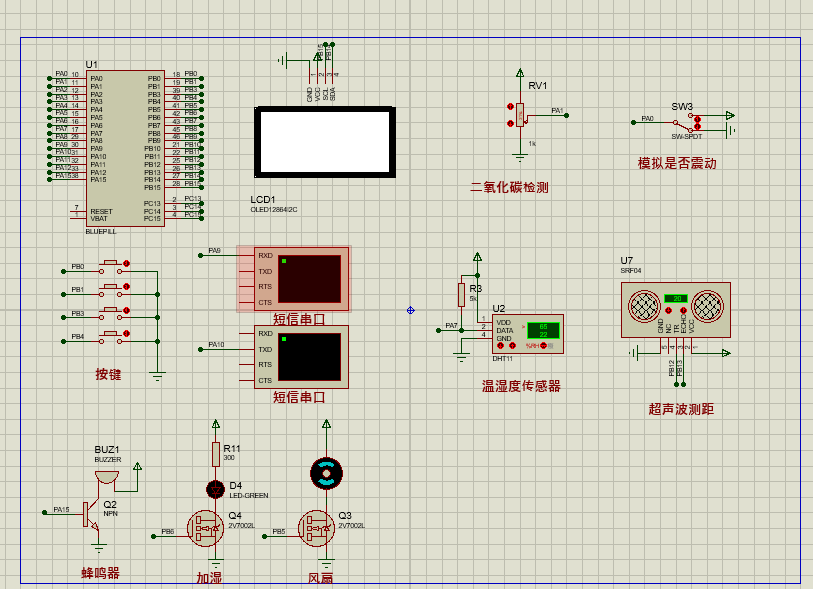Image resolution: width=813 pixels, height=589 pixels.
Task: Click the OLED12864I2C text under LCD1
Action: [x=274, y=209]
